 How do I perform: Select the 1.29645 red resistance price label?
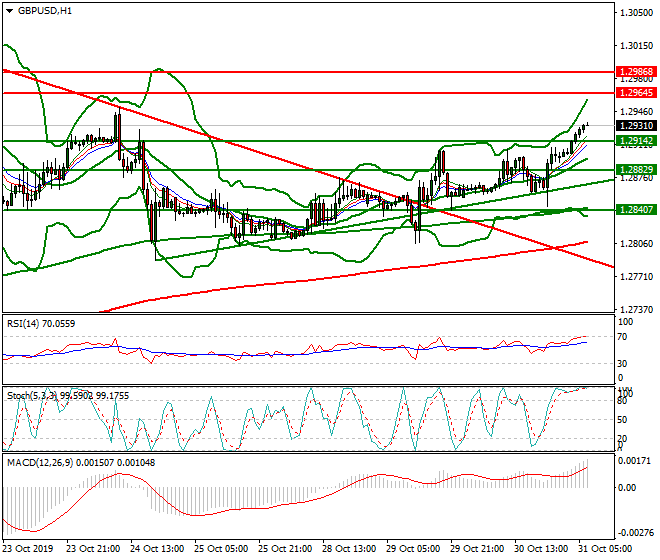[x=636, y=93]
